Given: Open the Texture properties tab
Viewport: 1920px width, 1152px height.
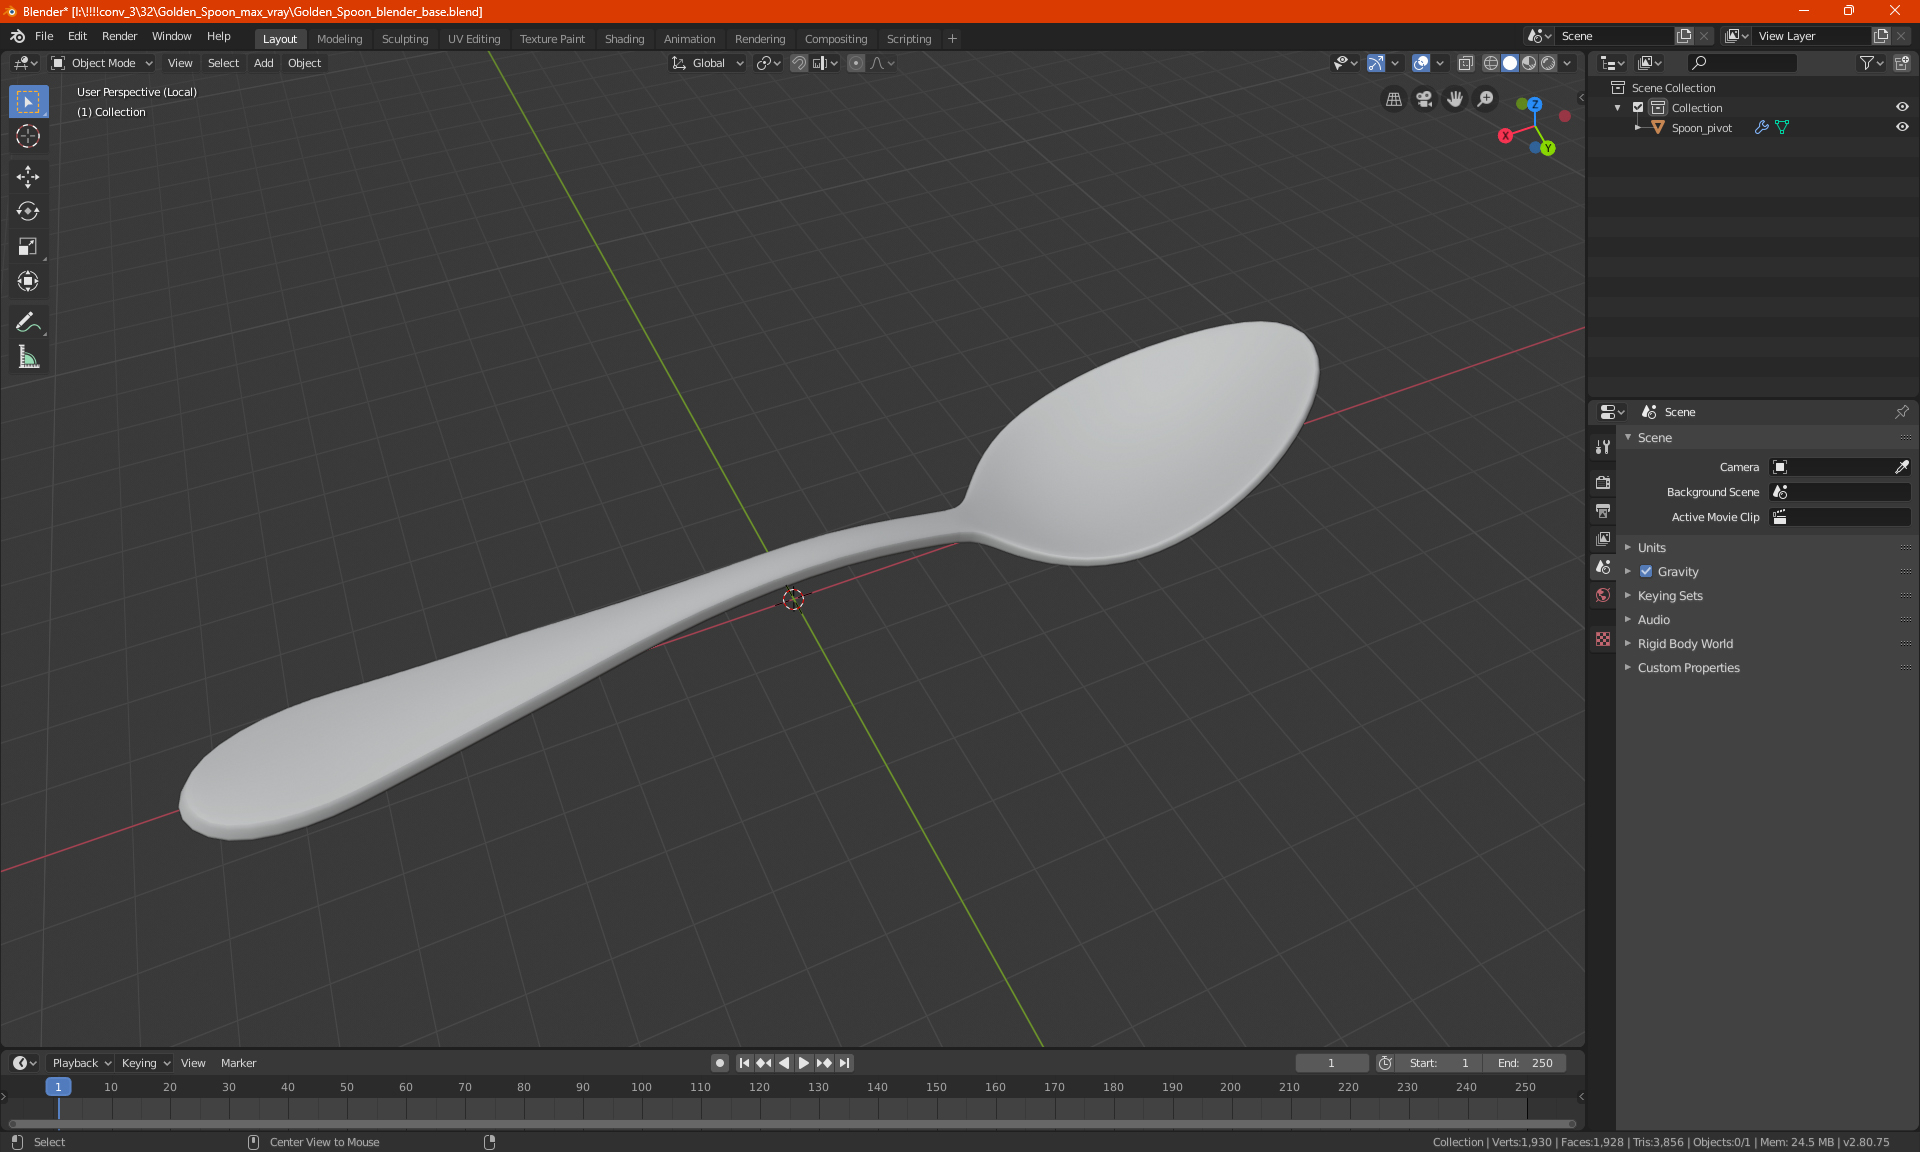Looking at the screenshot, I should click(x=1603, y=639).
